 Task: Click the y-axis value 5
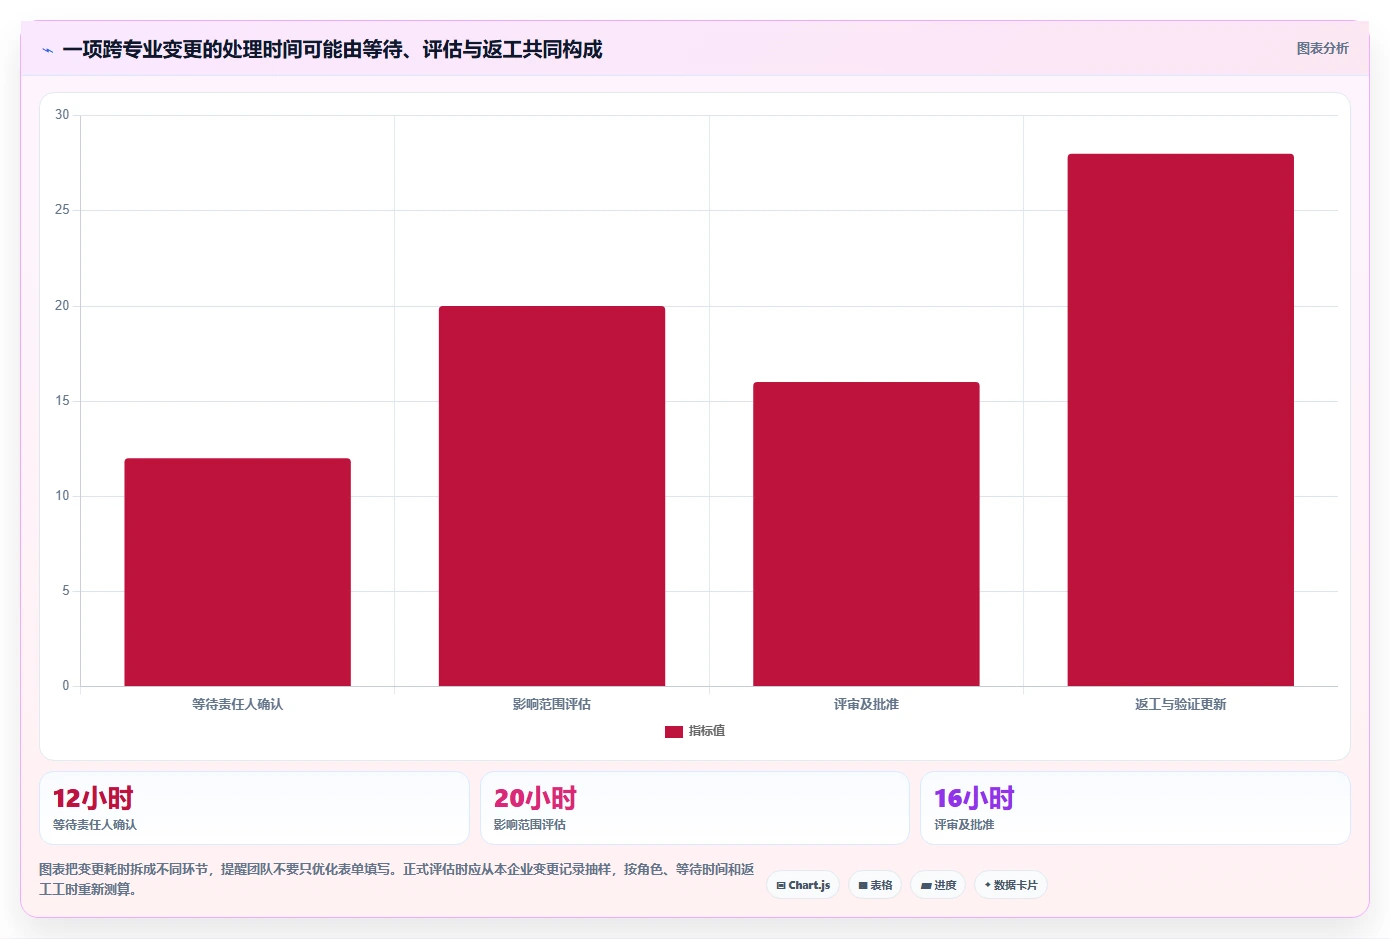[66, 591]
